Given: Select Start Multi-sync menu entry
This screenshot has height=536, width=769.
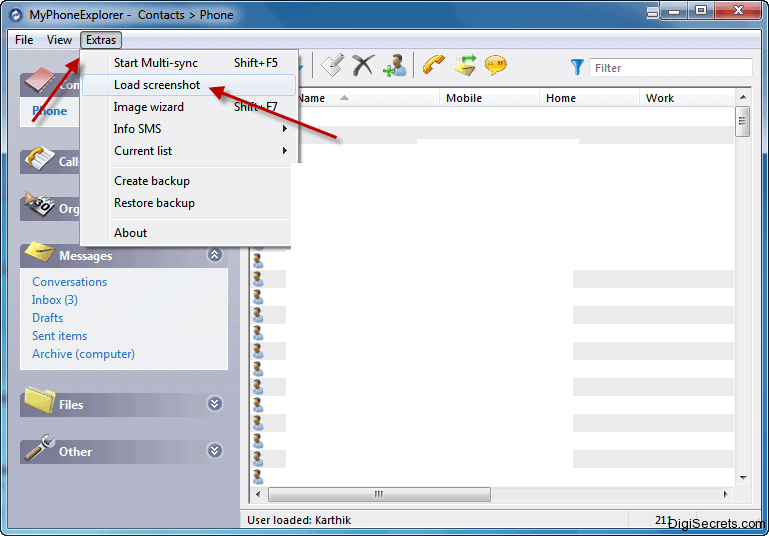Looking at the screenshot, I should [x=189, y=63].
